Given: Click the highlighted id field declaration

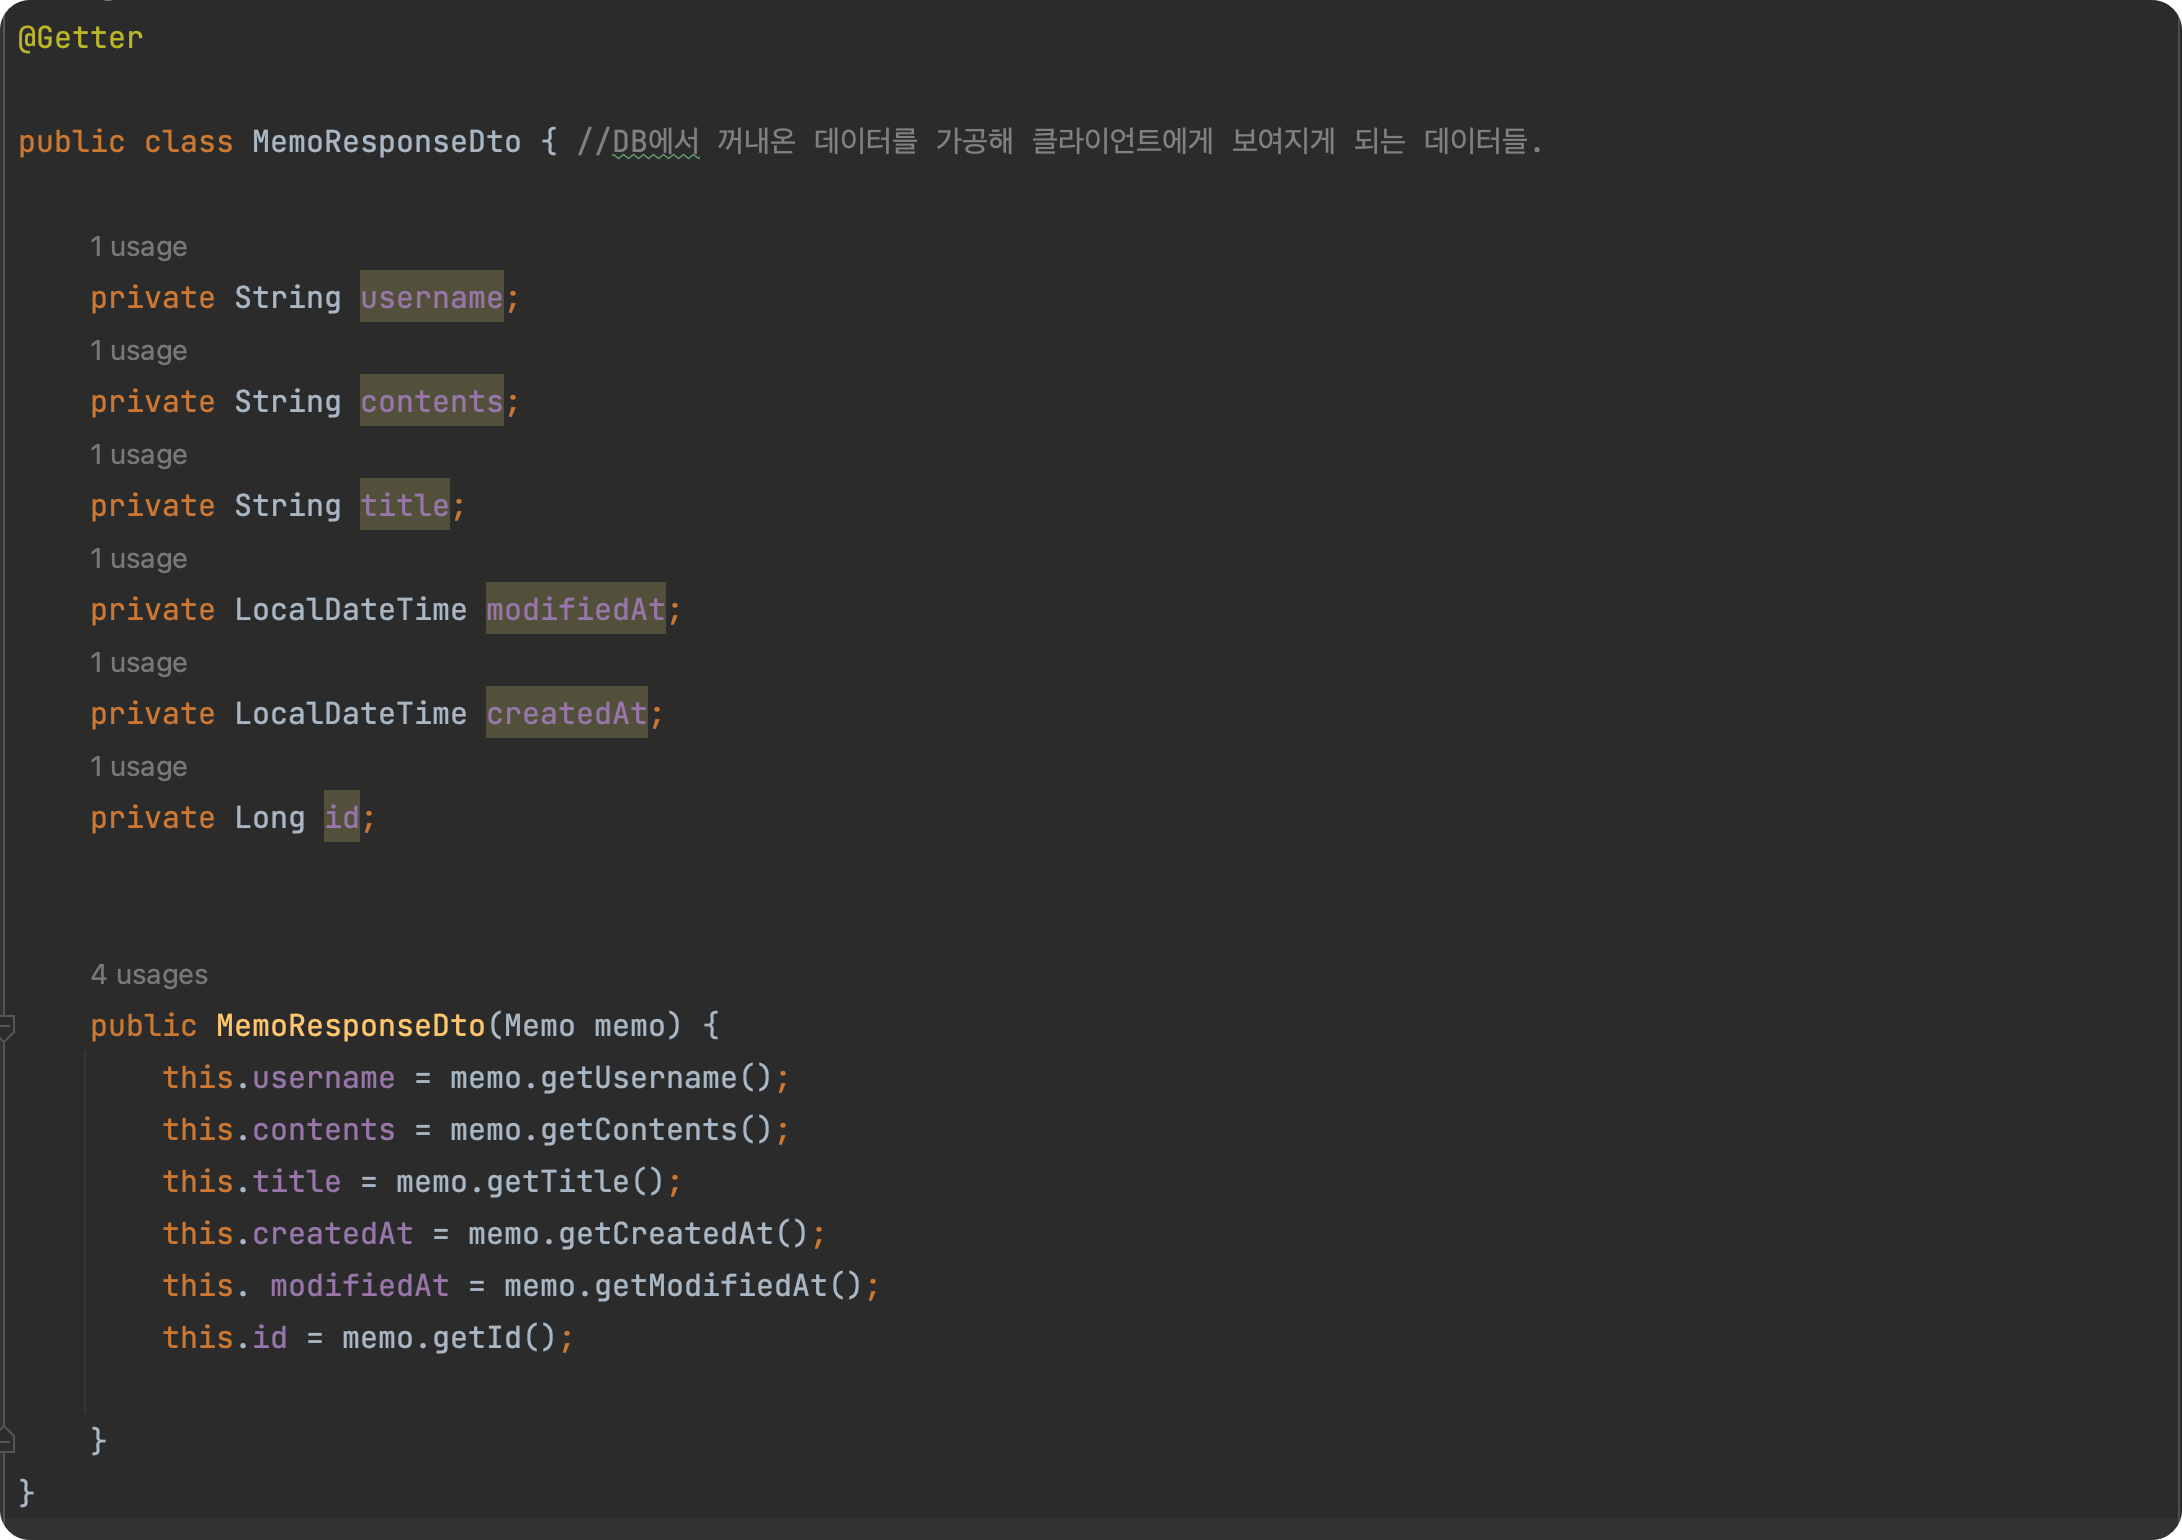Looking at the screenshot, I should (341, 818).
